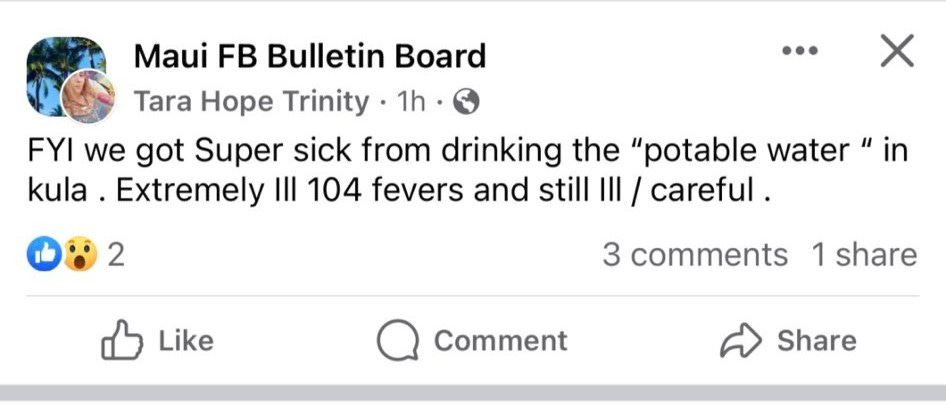Click the thumbs-up outline Like icon
Screen dimensions: 946x407
coord(120,341)
